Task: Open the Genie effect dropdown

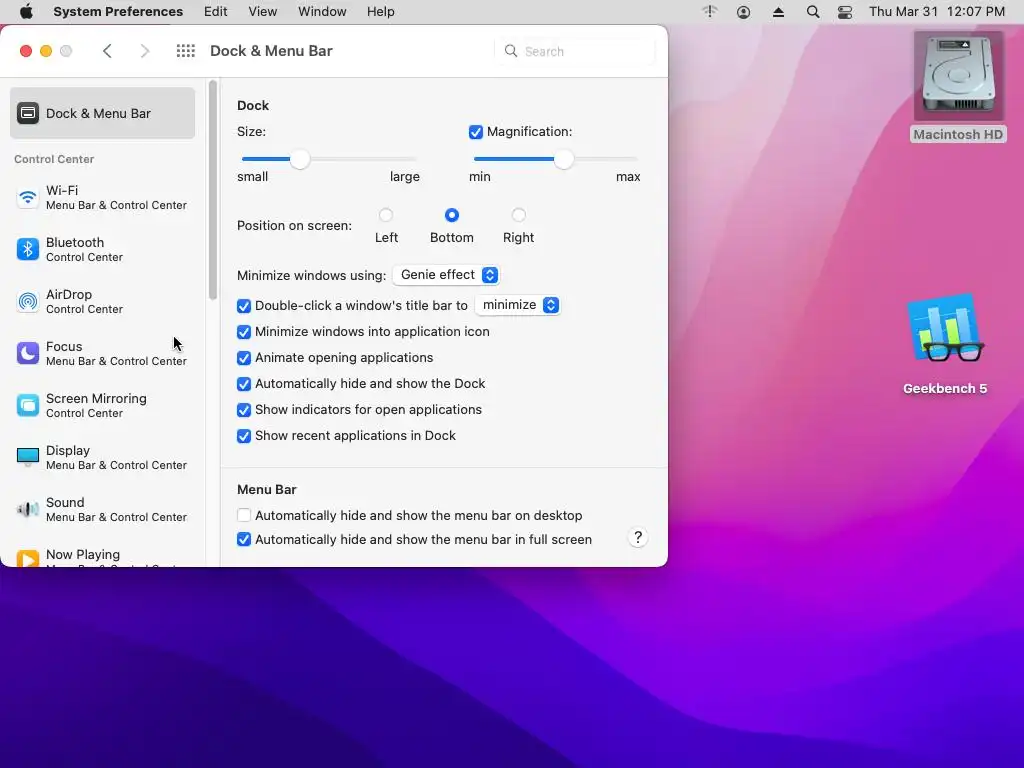Action: 446,275
